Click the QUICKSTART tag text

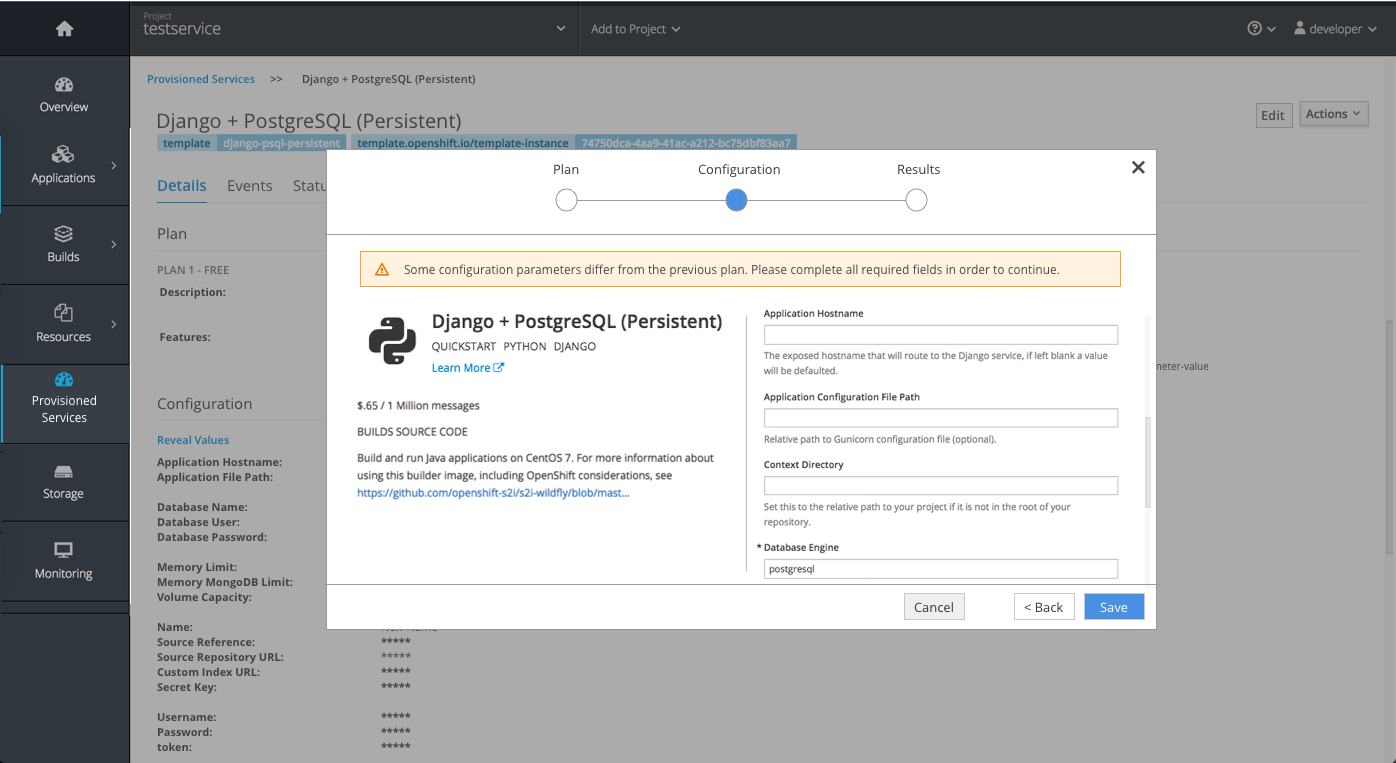point(463,346)
